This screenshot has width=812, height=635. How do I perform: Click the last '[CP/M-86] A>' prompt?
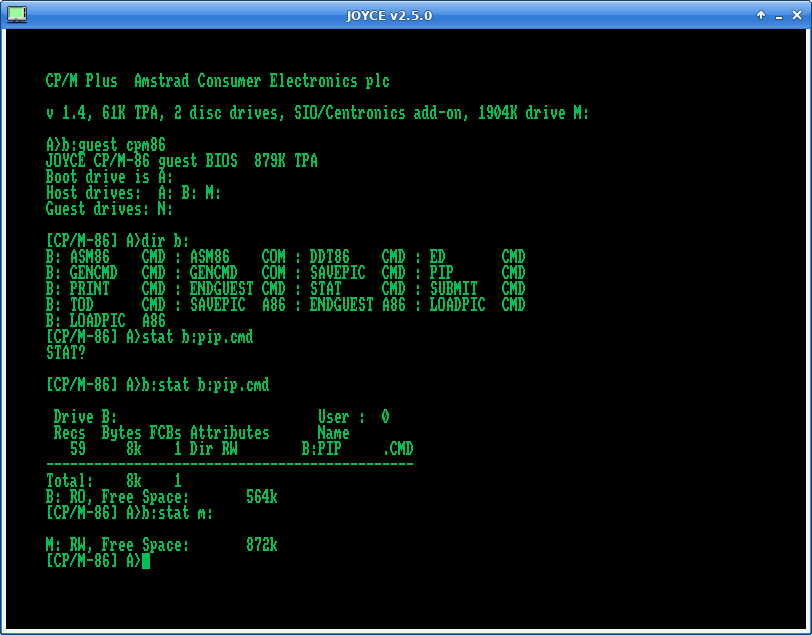(94, 561)
